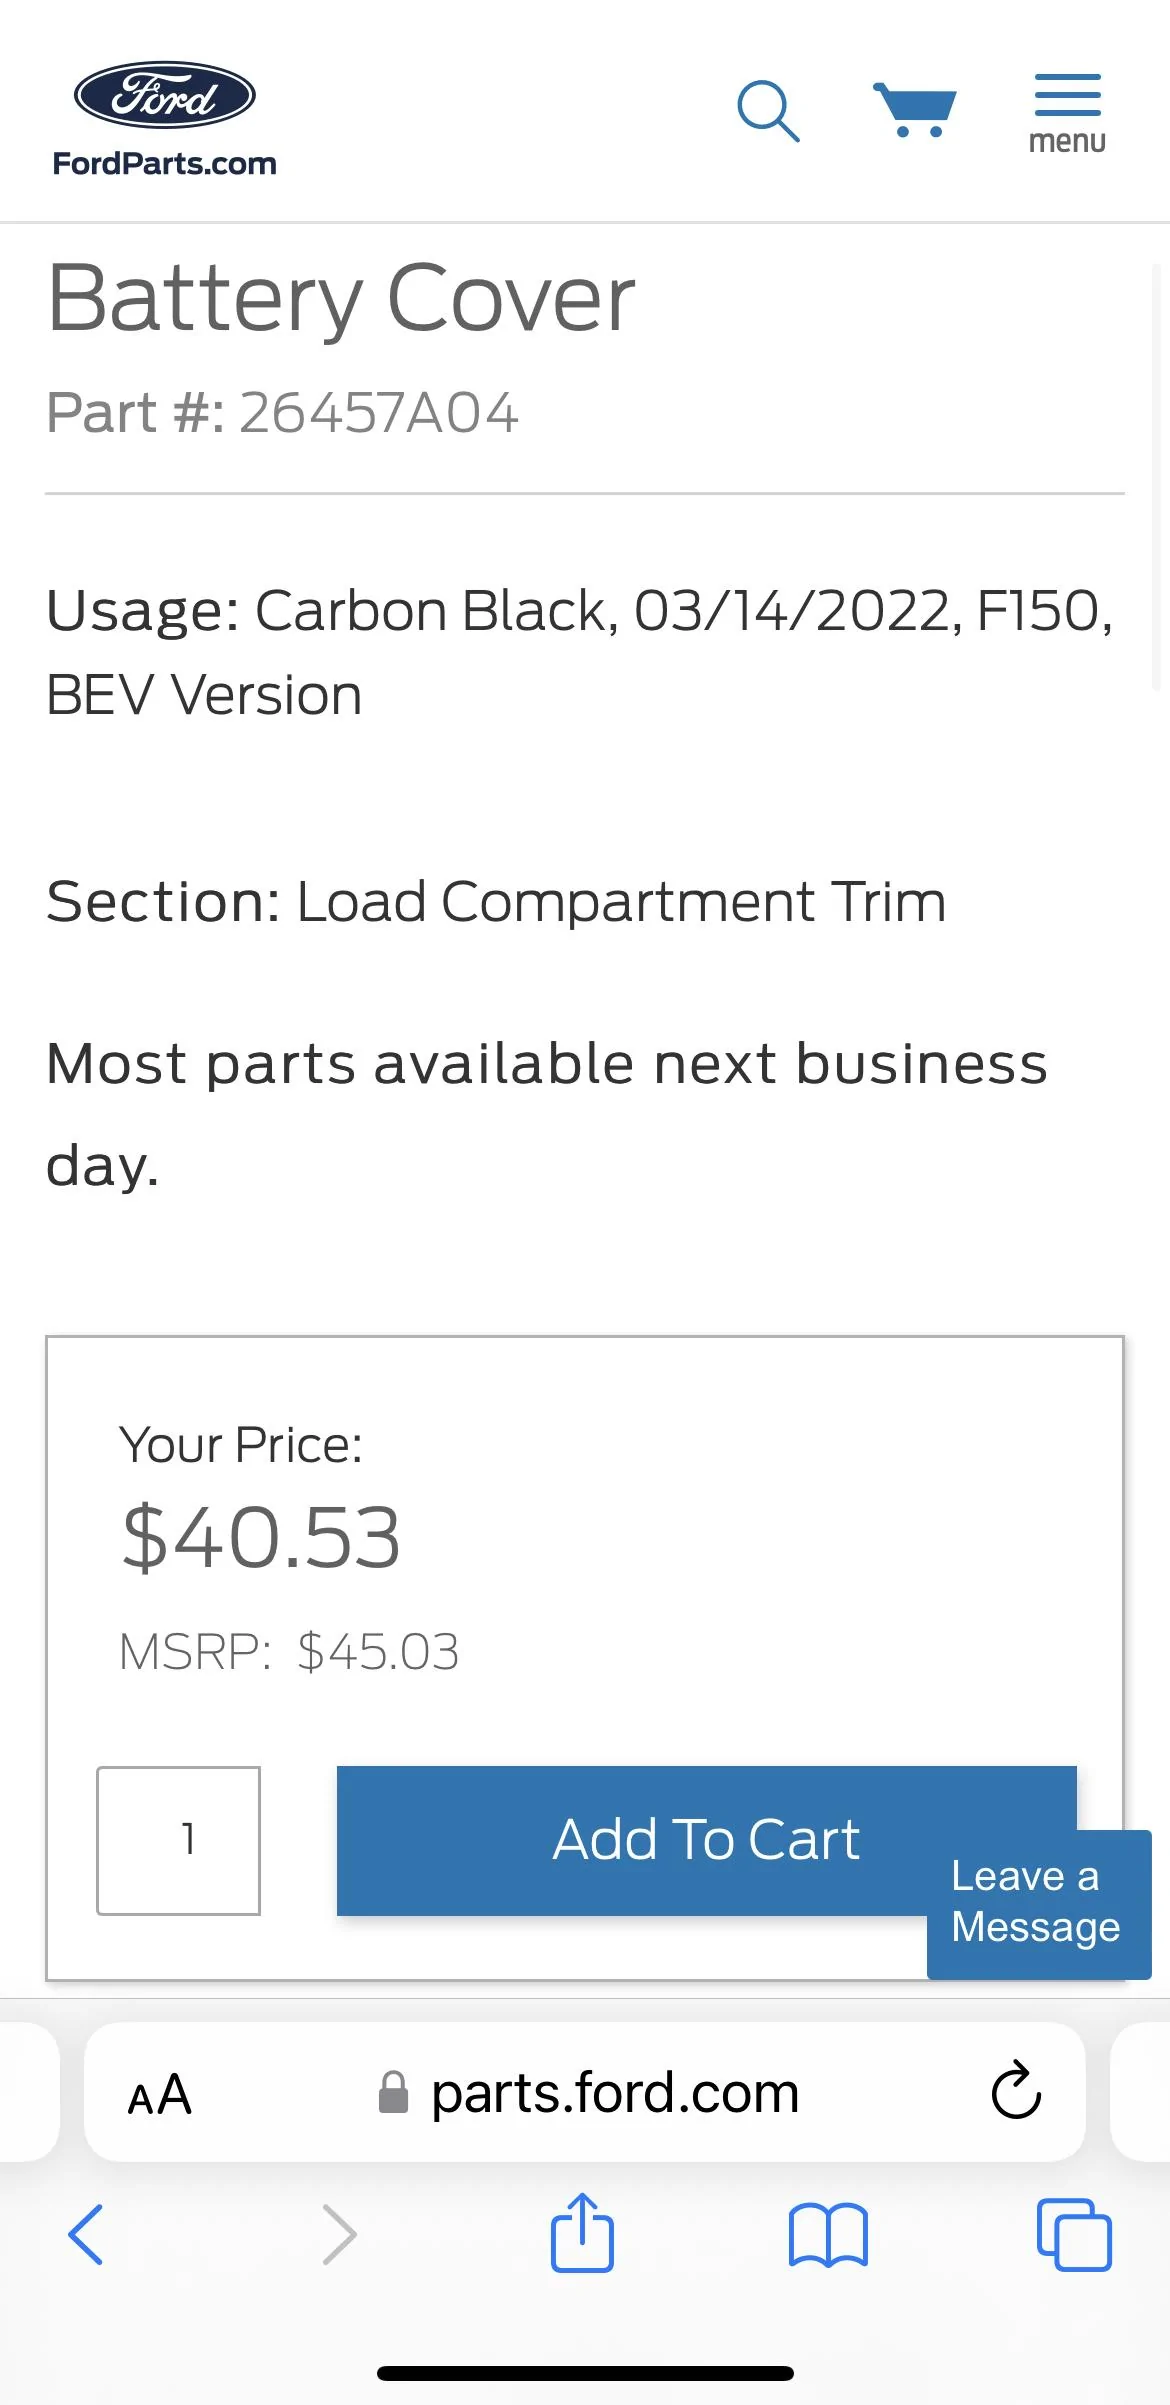The image size is (1170, 2405).
Task: Show open tabs overview icon
Action: tap(1074, 2234)
